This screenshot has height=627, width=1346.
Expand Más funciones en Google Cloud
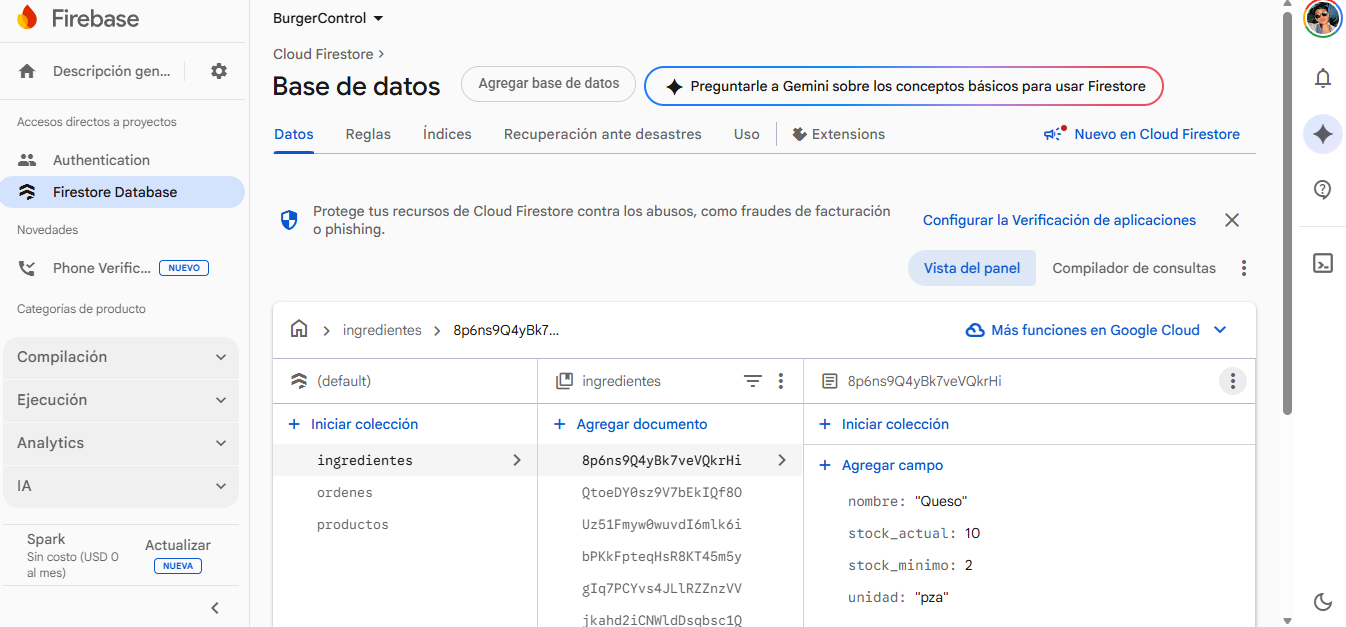pyautogui.click(x=1096, y=330)
